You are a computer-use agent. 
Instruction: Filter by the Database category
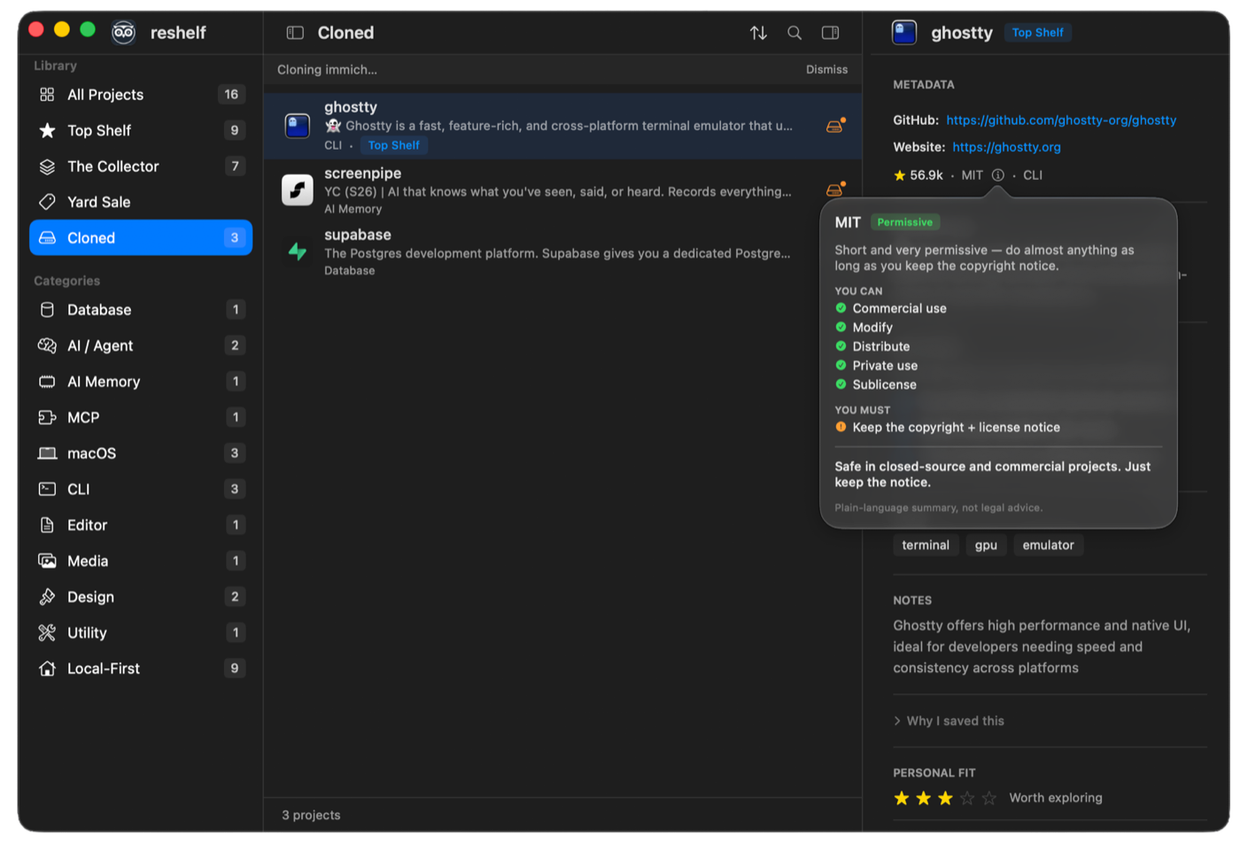tap(141, 310)
